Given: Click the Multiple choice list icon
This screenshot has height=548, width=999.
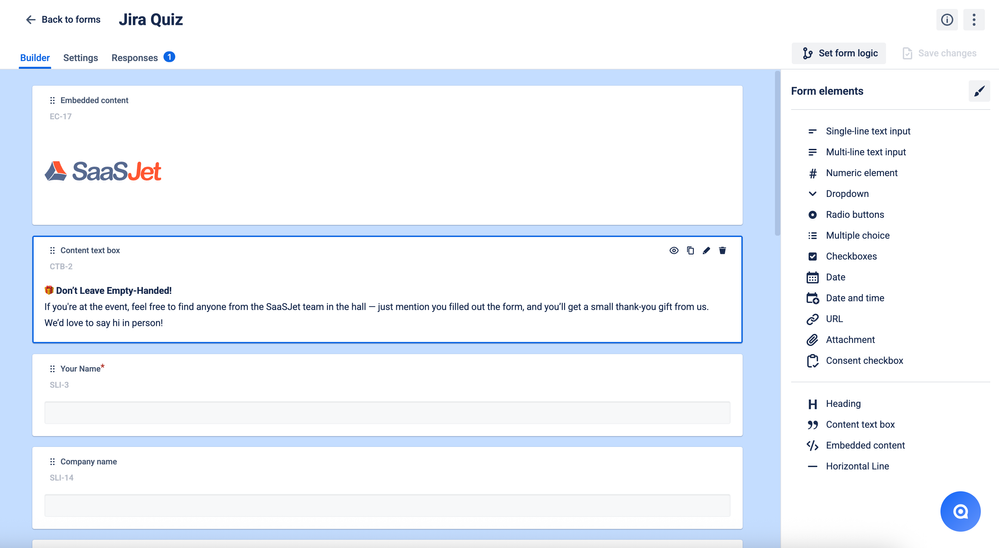Looking at the screenshot, I should (812, 236).
